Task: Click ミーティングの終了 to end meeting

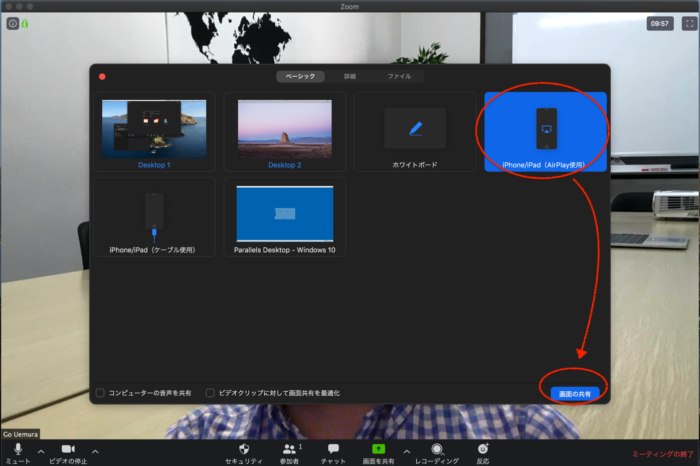Action: pyautogui.click(x=663, y=454)
